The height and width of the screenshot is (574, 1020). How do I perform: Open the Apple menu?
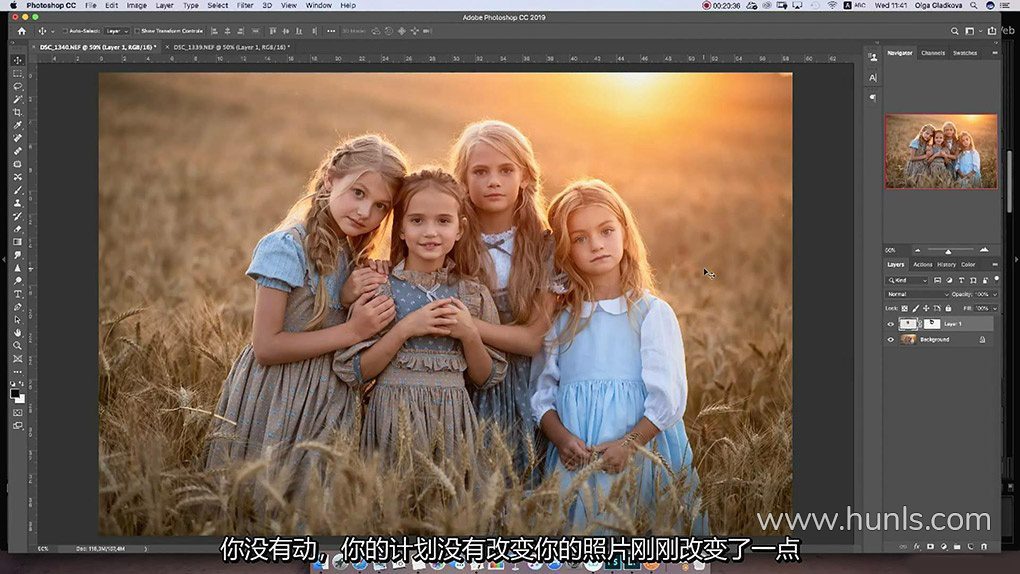click(x=13, y=5)
